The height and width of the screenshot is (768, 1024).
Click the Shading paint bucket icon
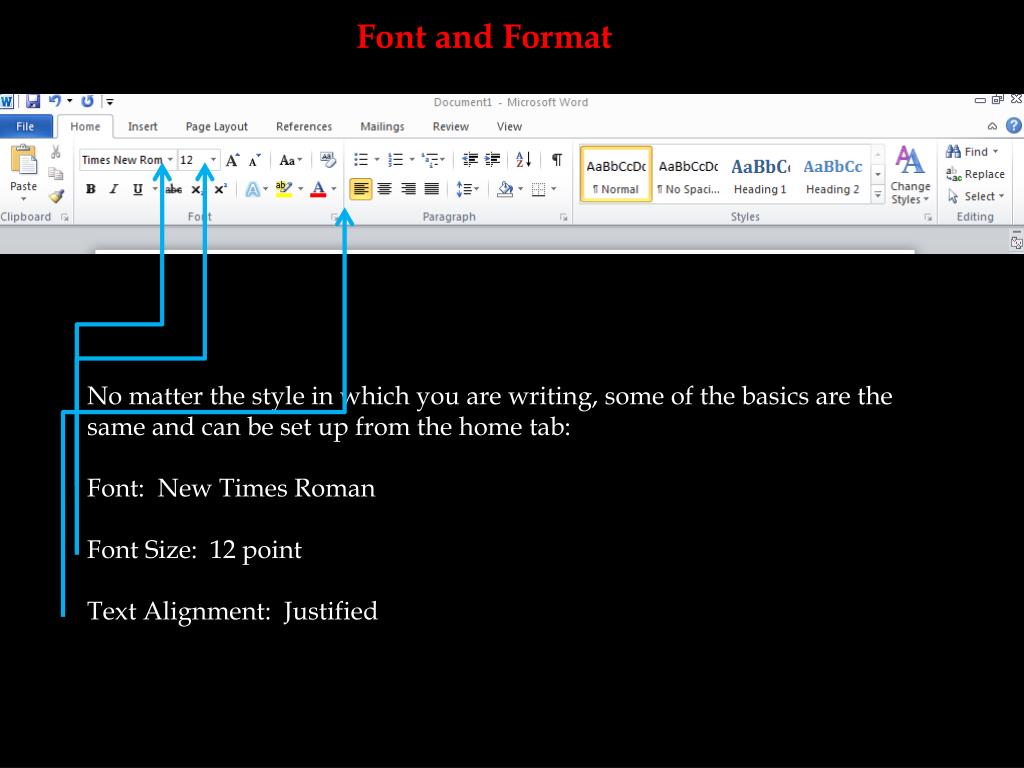coord(505,189)
